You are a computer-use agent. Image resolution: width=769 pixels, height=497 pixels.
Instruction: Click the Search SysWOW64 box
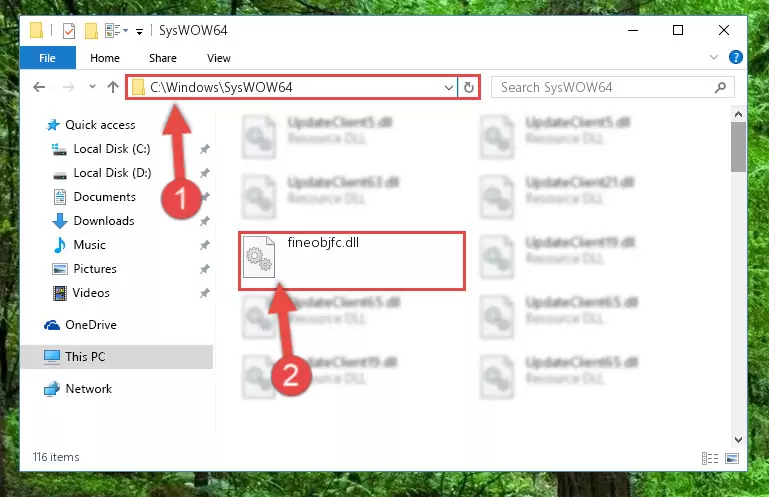point(613,87)
